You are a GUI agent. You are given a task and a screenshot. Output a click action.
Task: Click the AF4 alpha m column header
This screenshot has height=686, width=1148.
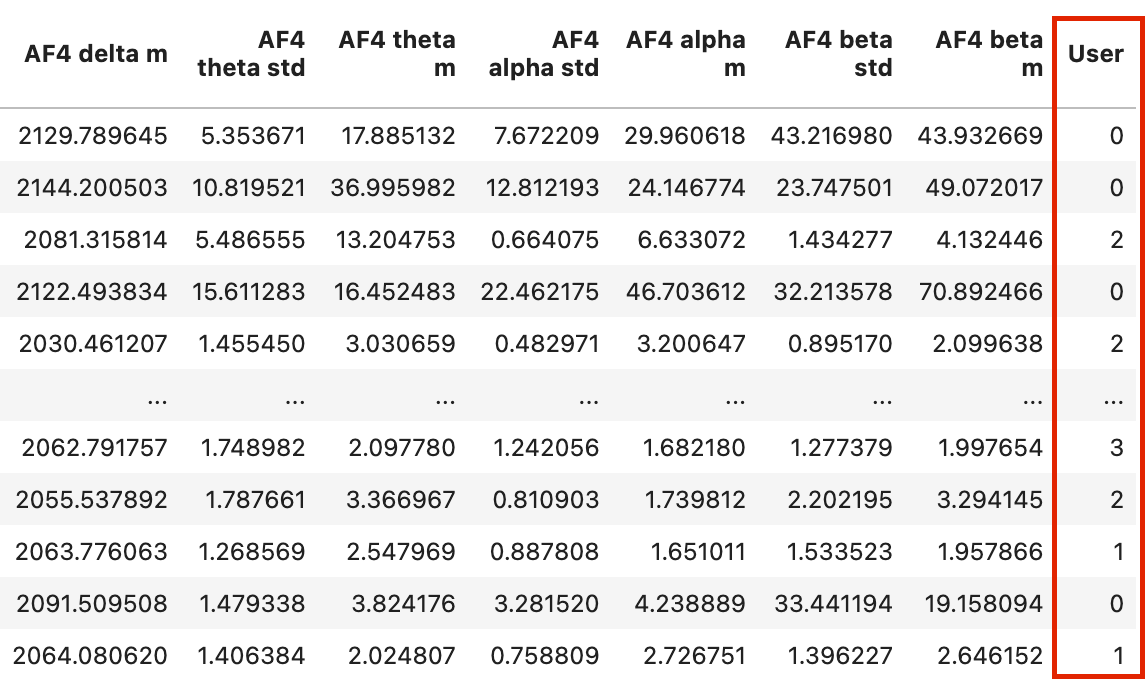click(x=685, y=53)
